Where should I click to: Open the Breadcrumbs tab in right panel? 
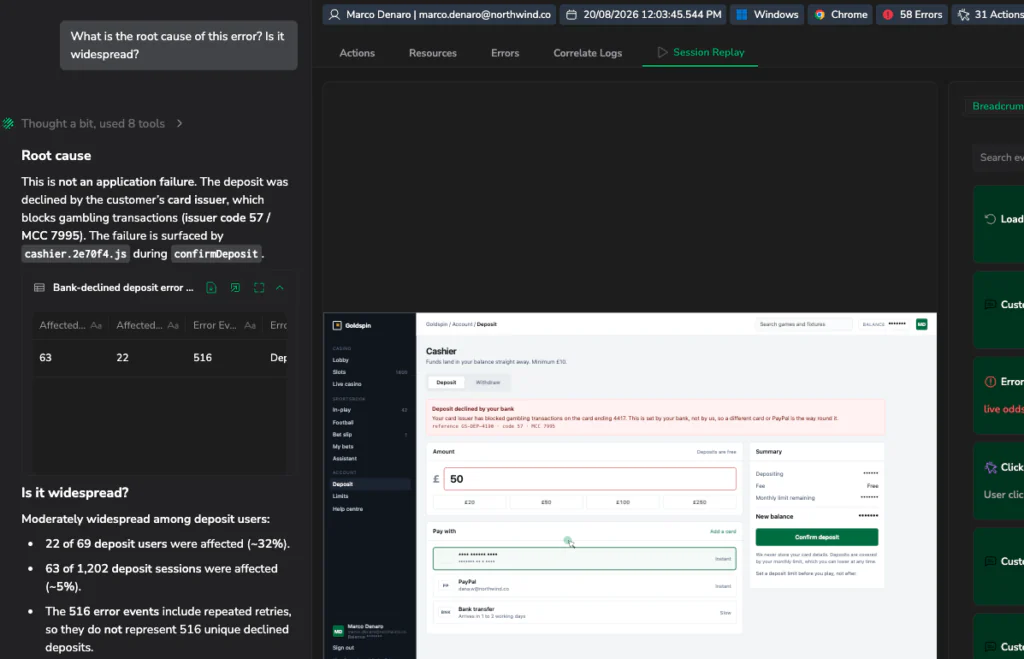click(x=996, y=106)
